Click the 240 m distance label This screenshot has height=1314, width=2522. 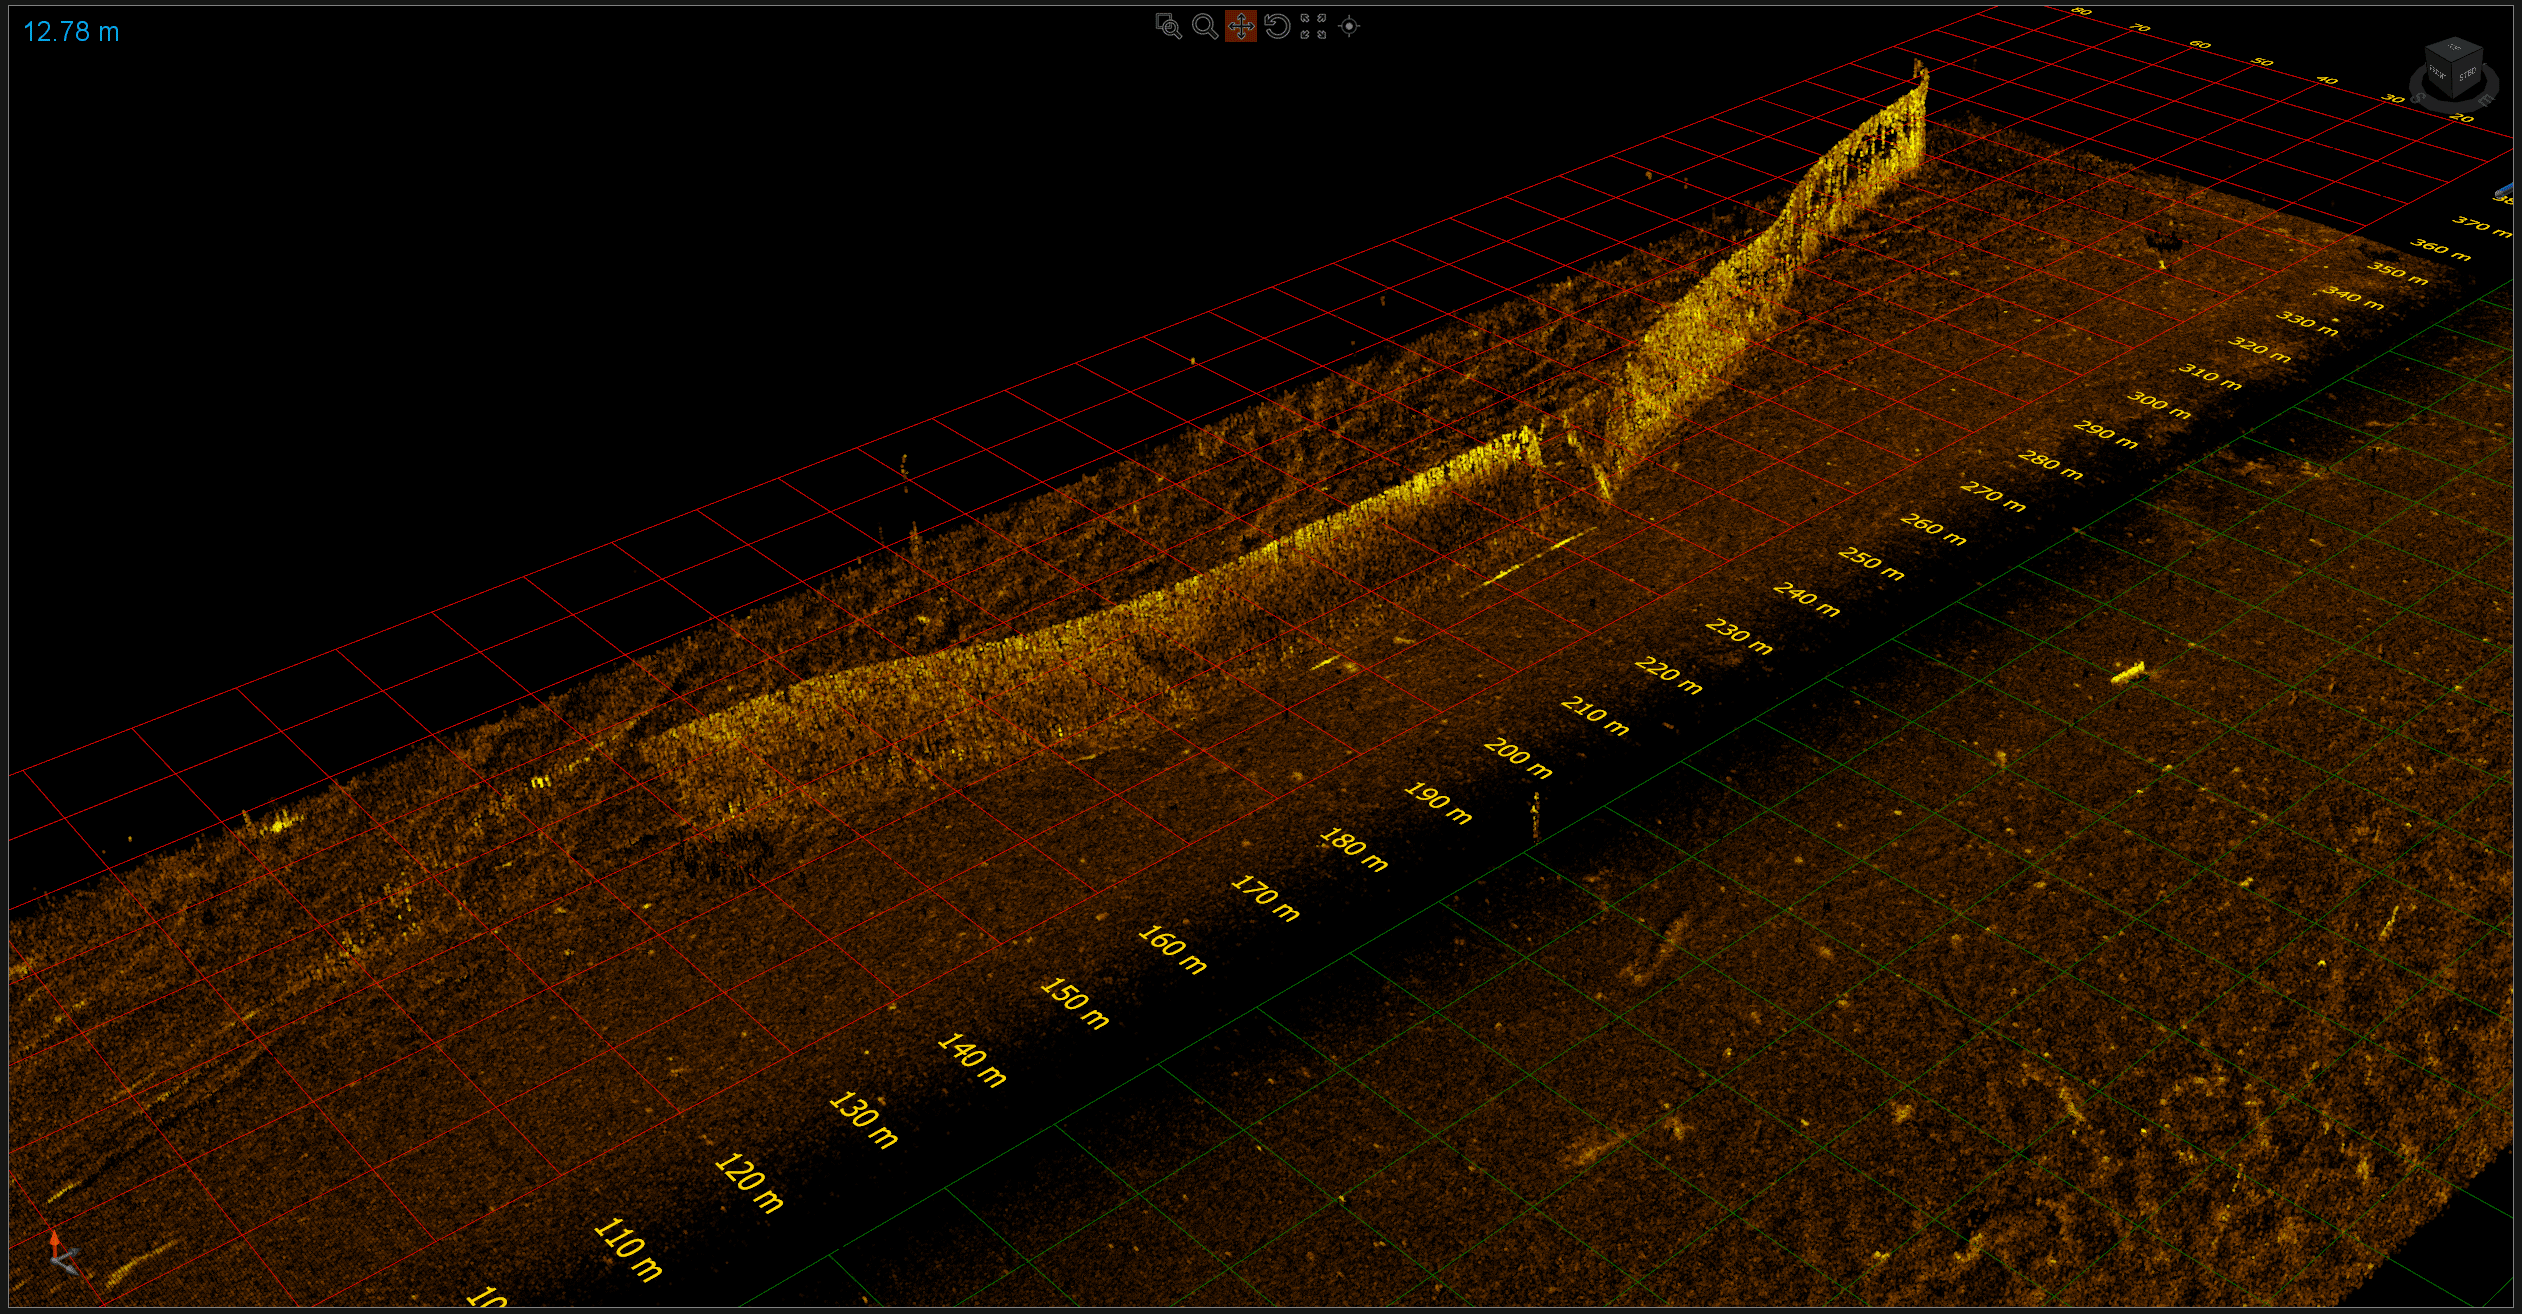(x=1806, y=599)
